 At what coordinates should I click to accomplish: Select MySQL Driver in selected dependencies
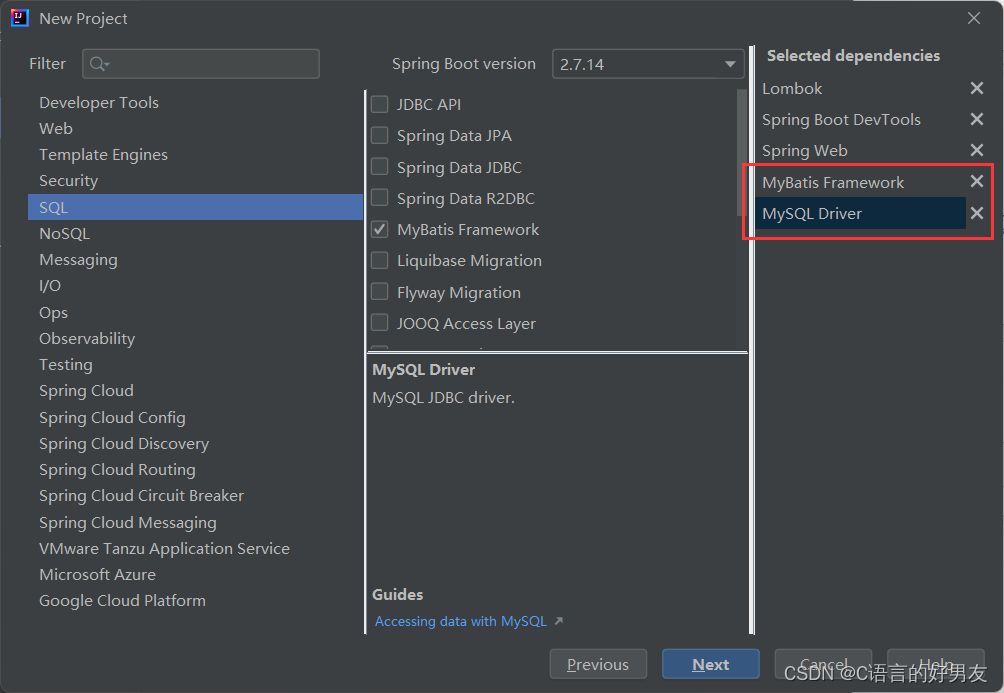[x=860, y=213]
